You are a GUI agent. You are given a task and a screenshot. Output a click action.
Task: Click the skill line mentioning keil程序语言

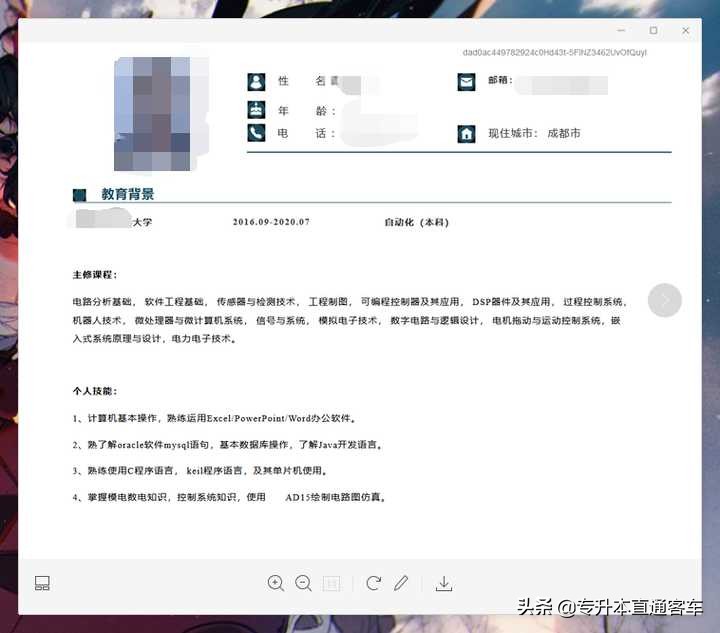click(200, 471)
